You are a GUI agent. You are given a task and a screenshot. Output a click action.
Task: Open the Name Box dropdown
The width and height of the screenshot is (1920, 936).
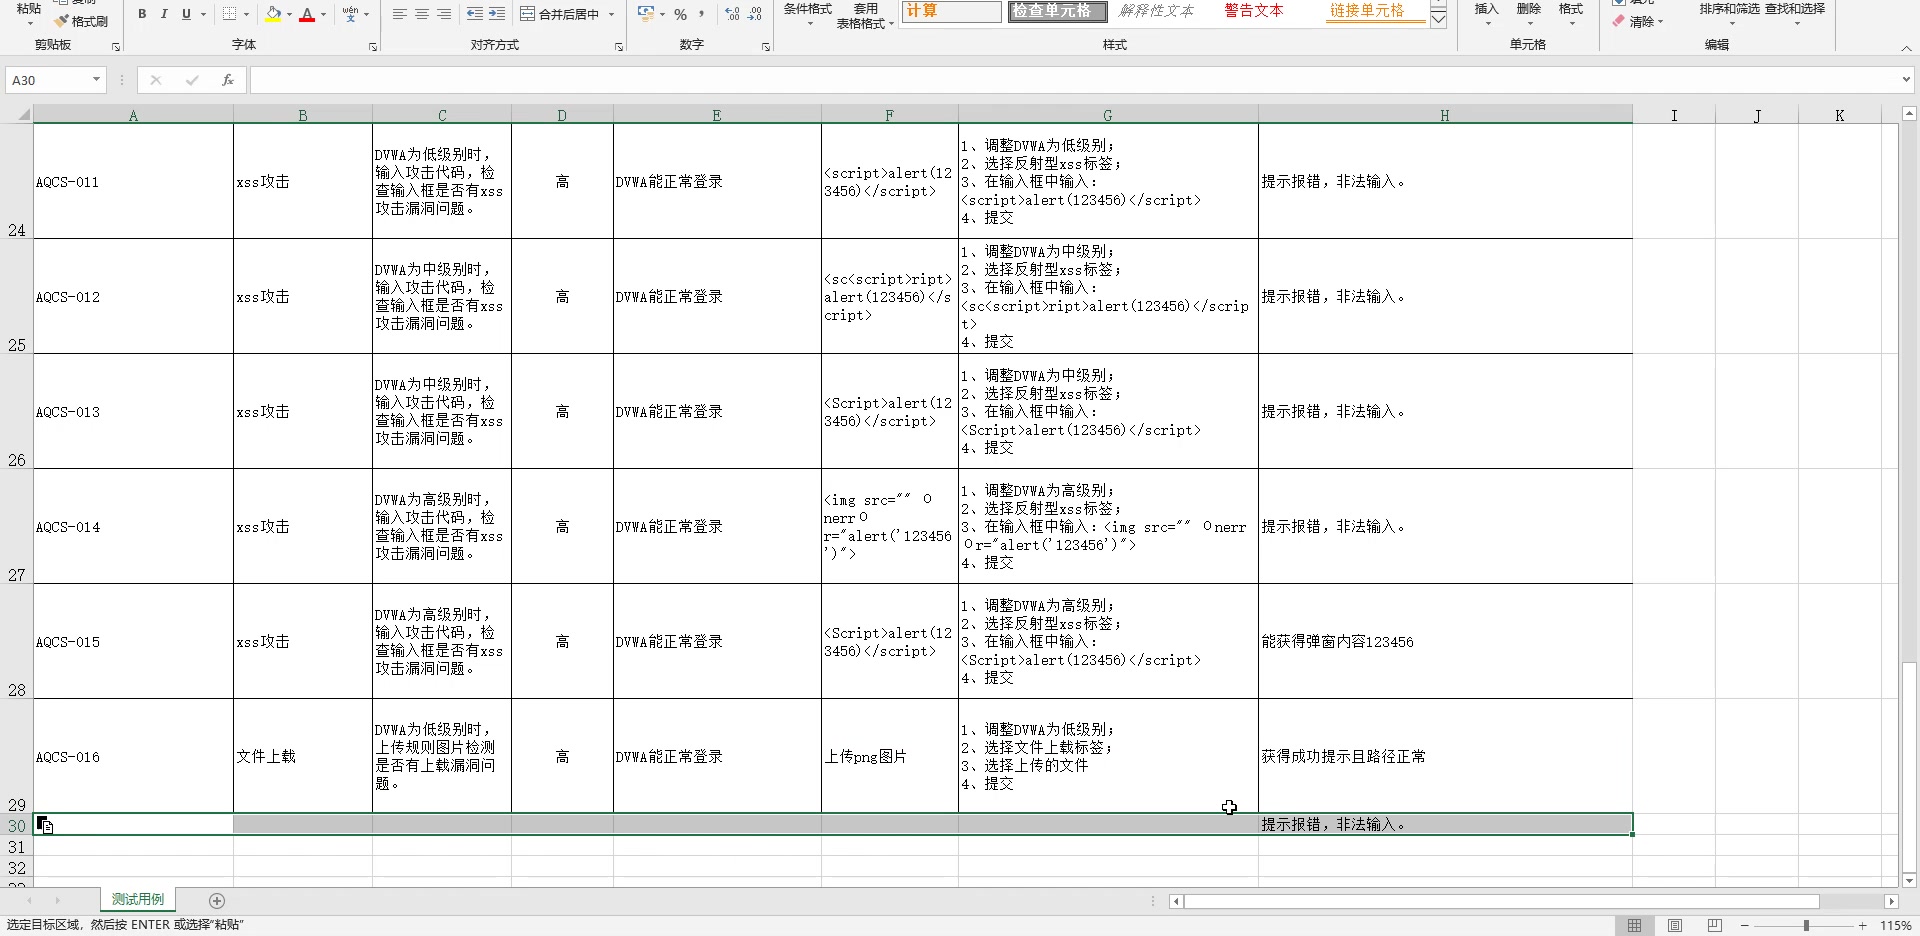[96, 80]
